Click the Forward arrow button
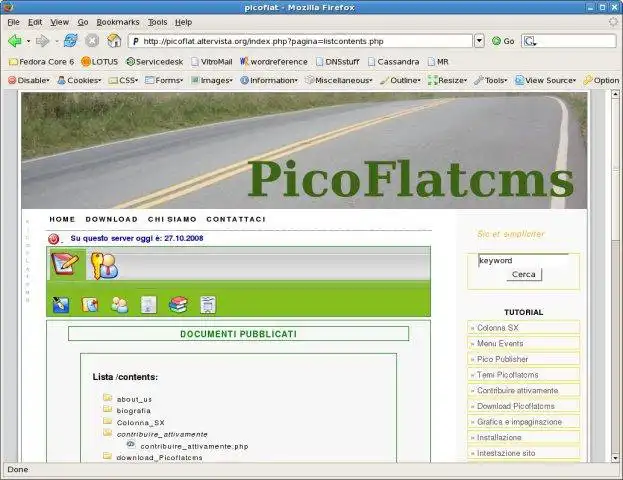 [x=42, y=41]
